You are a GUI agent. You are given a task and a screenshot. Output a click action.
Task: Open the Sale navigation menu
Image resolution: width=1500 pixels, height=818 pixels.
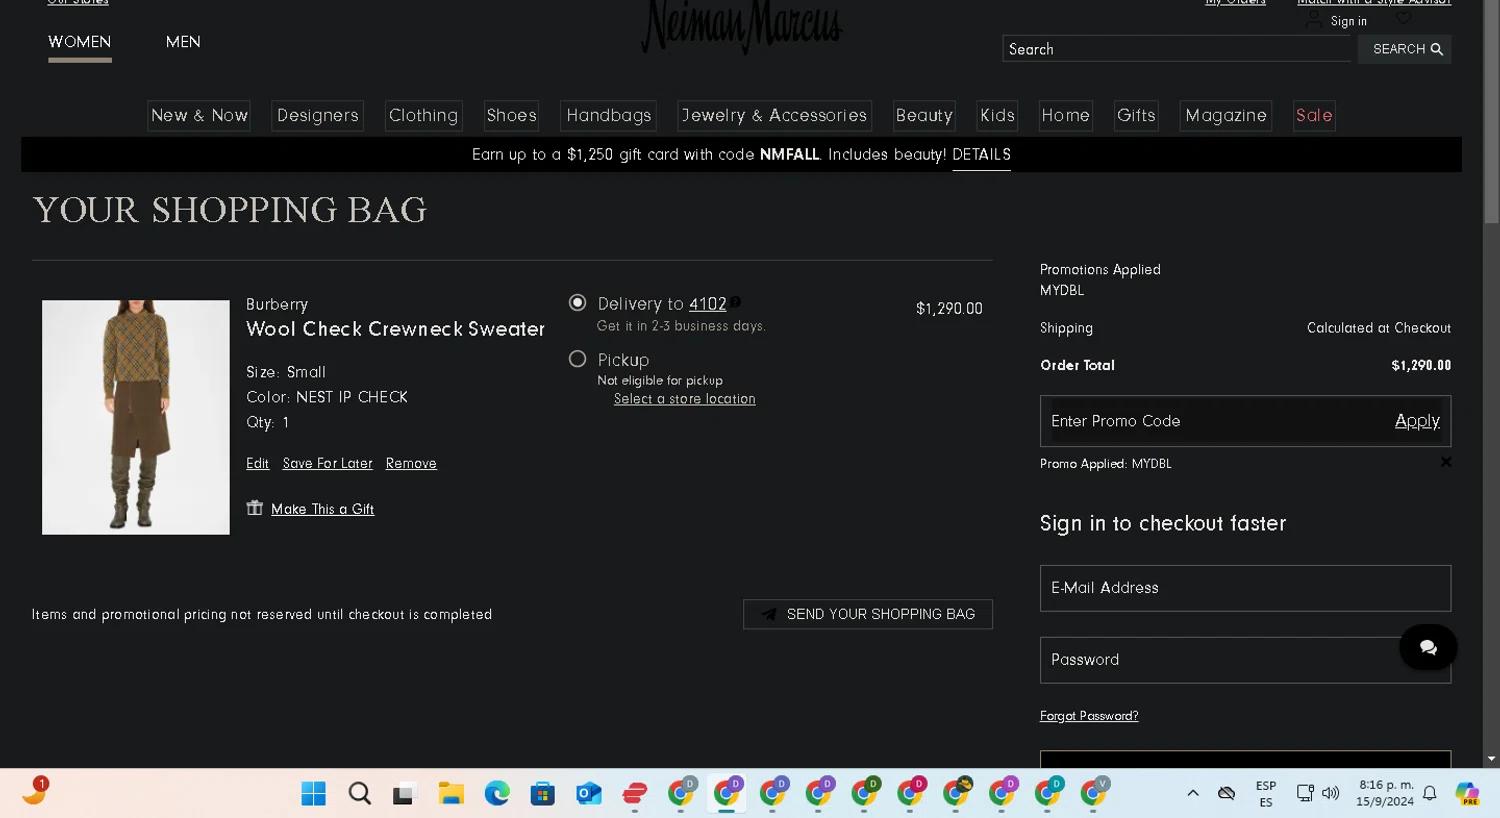1313,116
